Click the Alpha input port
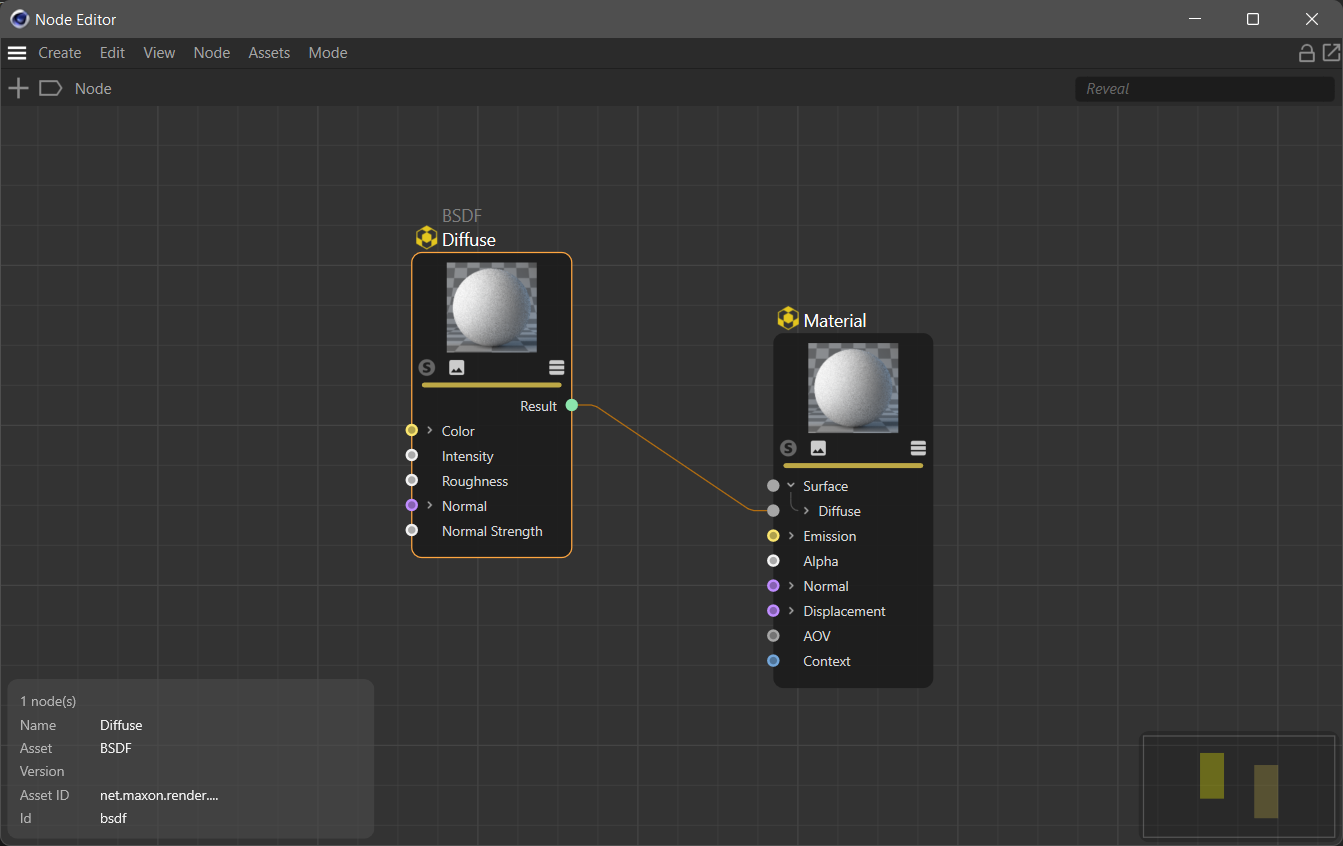 click(773, 561)
